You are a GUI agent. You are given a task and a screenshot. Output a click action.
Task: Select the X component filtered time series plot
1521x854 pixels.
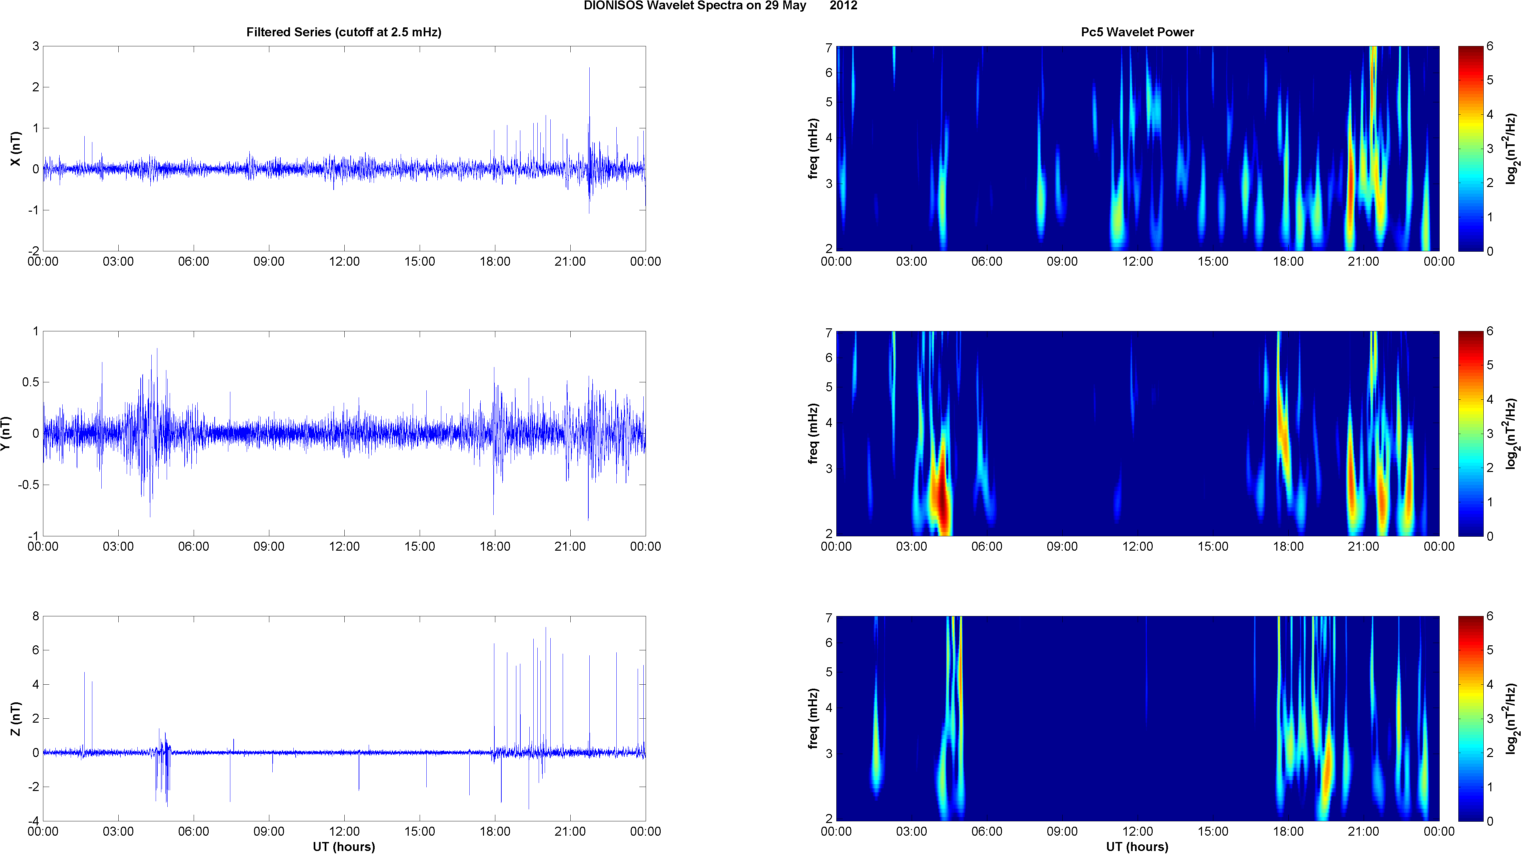pyautogui.click(x=344, y=149)
